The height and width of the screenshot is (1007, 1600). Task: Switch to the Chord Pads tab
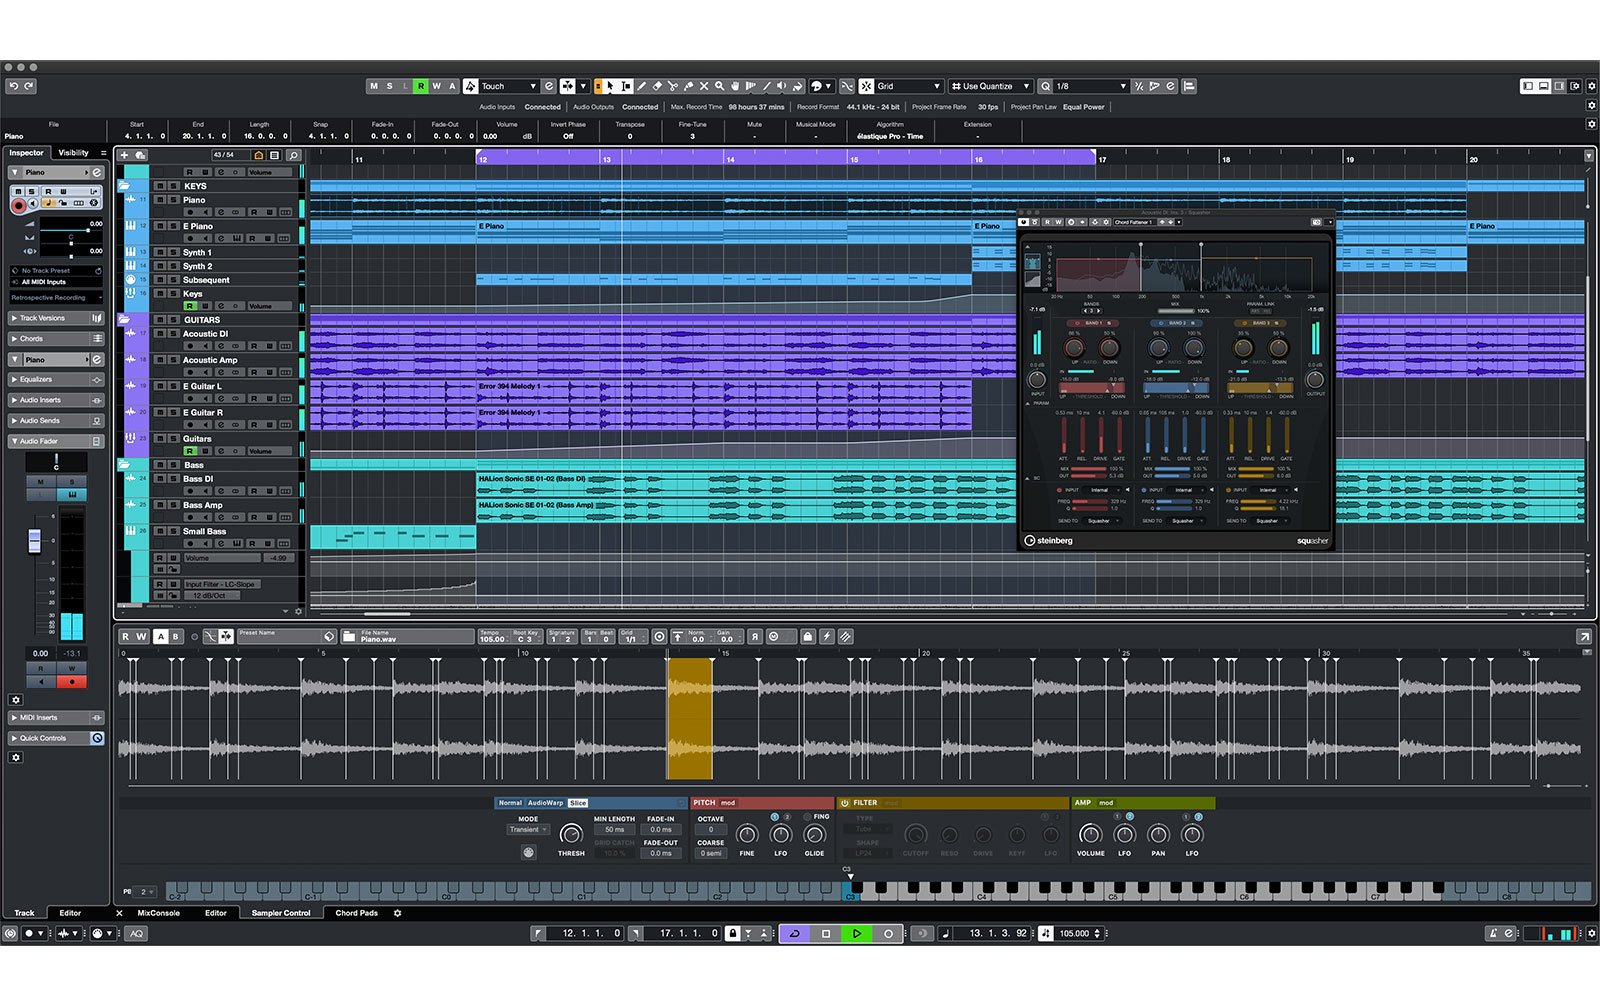coord(356,913)
